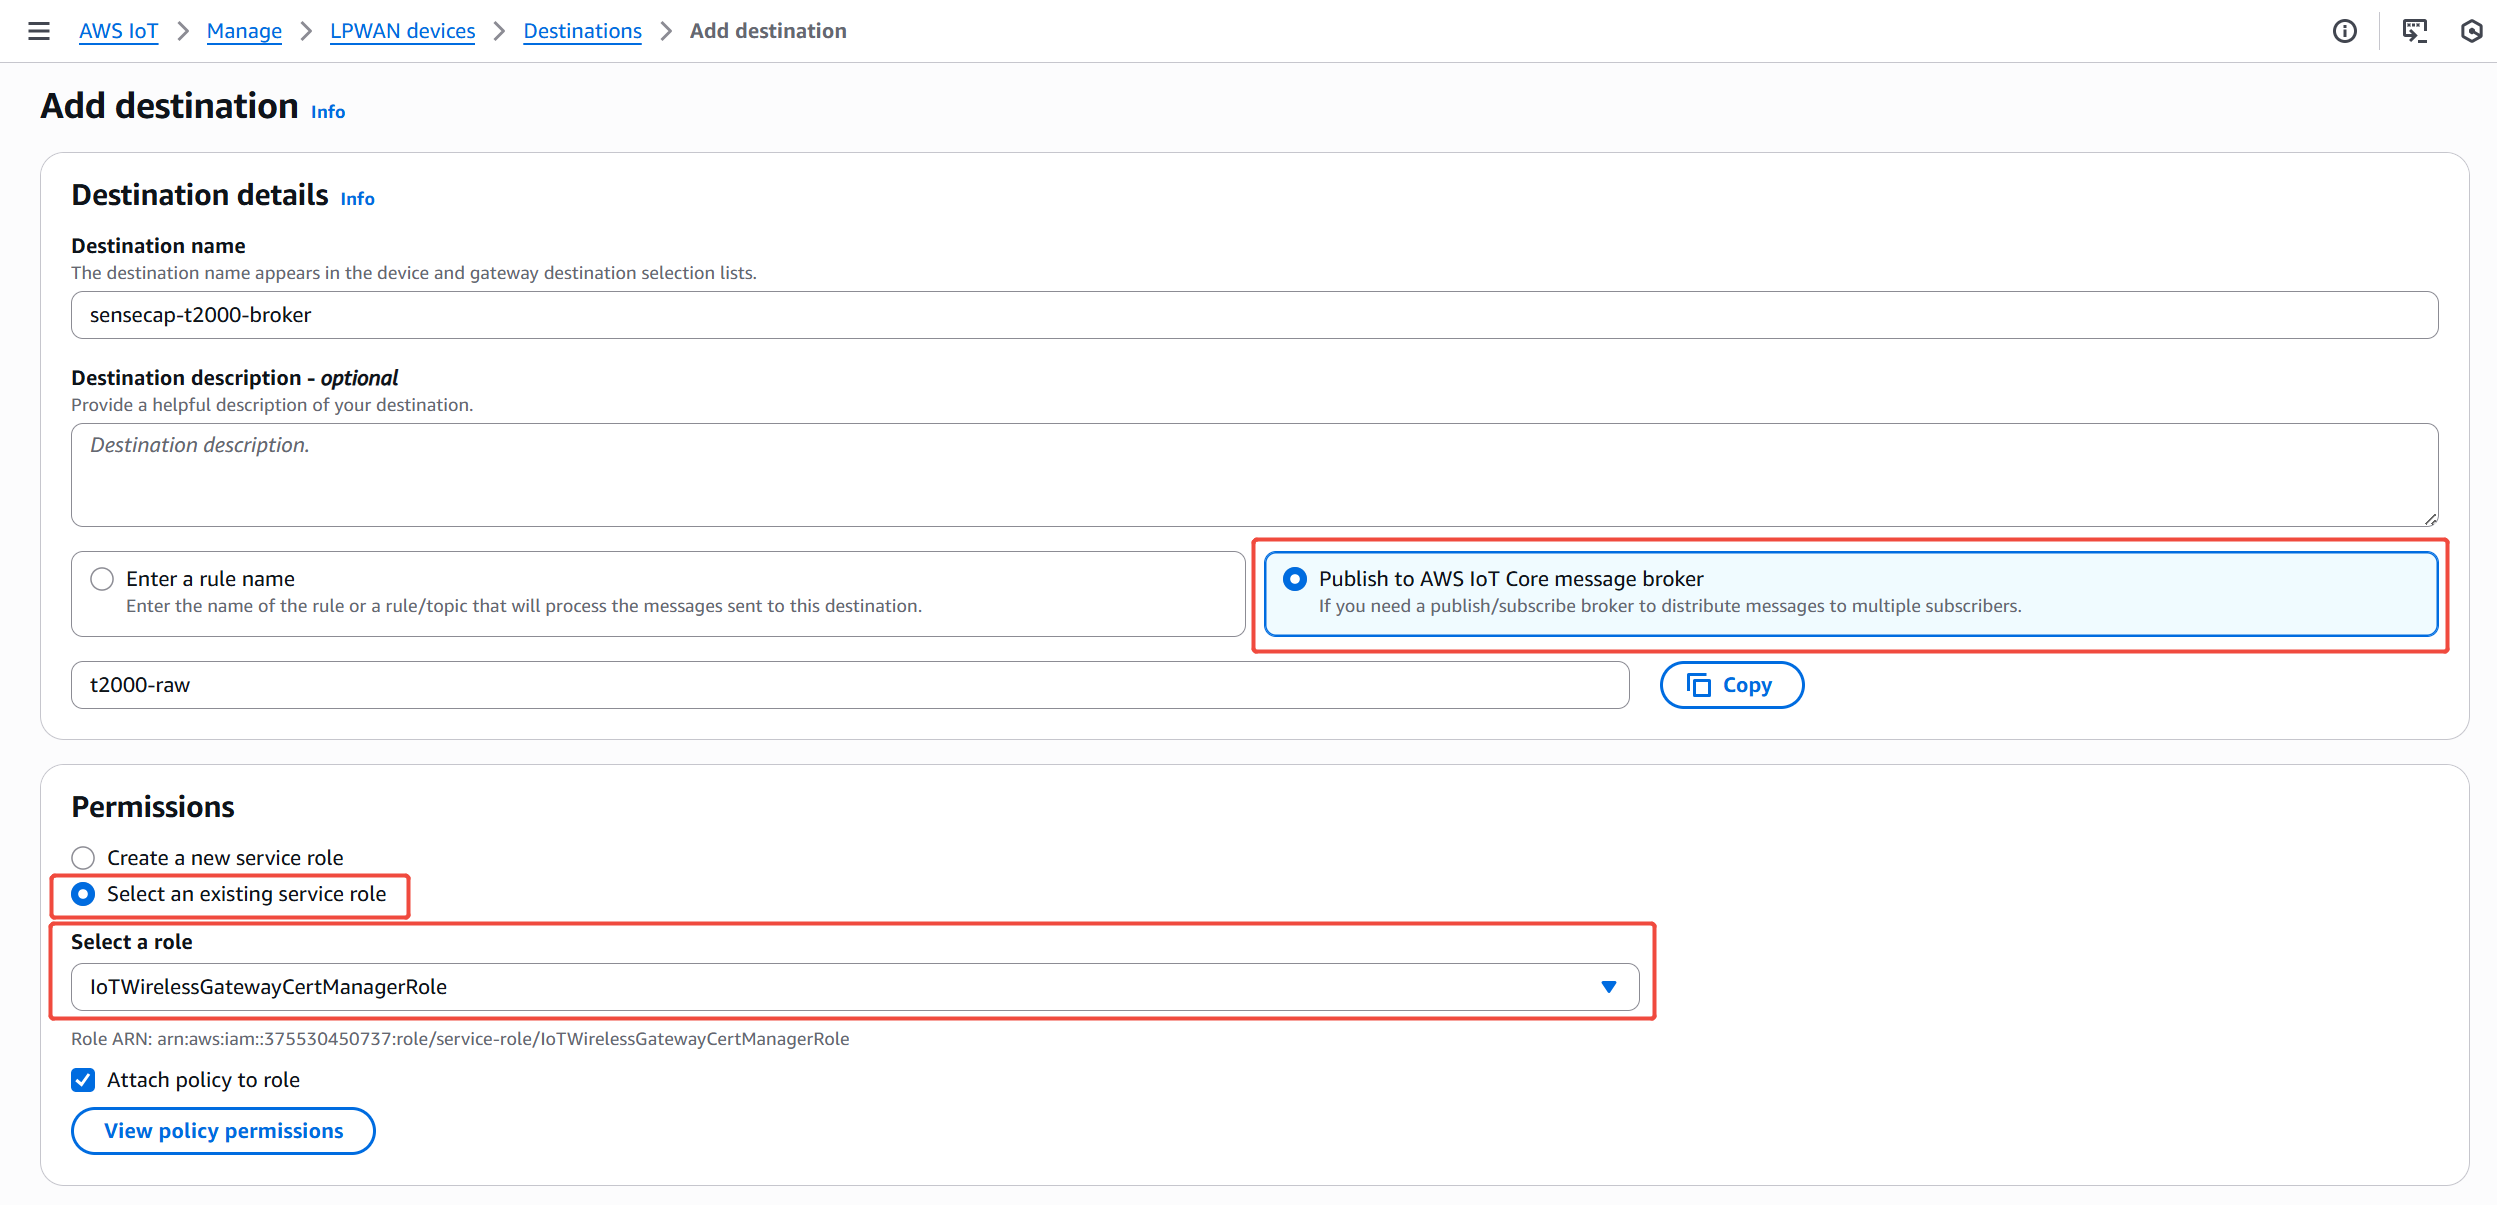Select Enter a rule name option
The image size is (2497, 1205).
(x=102, y=579)
